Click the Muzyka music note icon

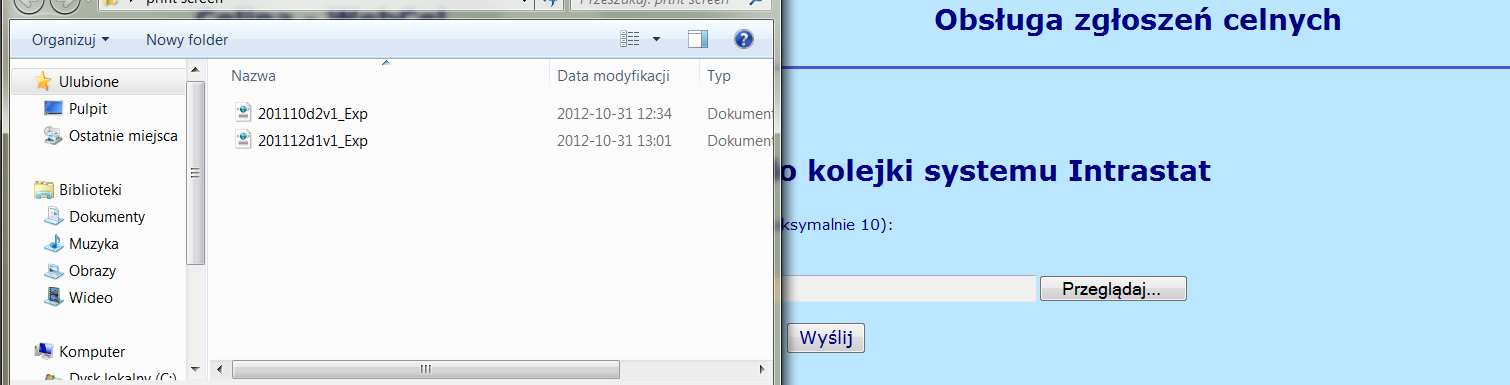[x=53, y=244]
